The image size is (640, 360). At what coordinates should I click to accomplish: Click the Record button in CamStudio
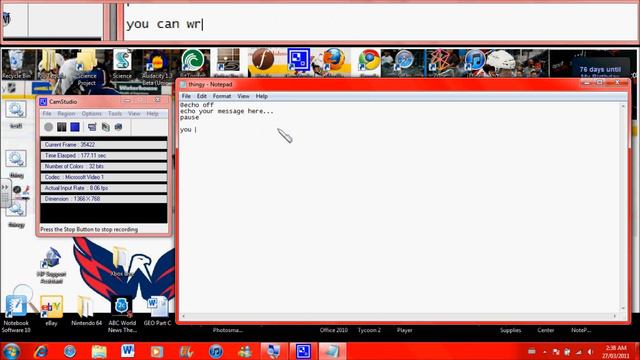[49, 127]
